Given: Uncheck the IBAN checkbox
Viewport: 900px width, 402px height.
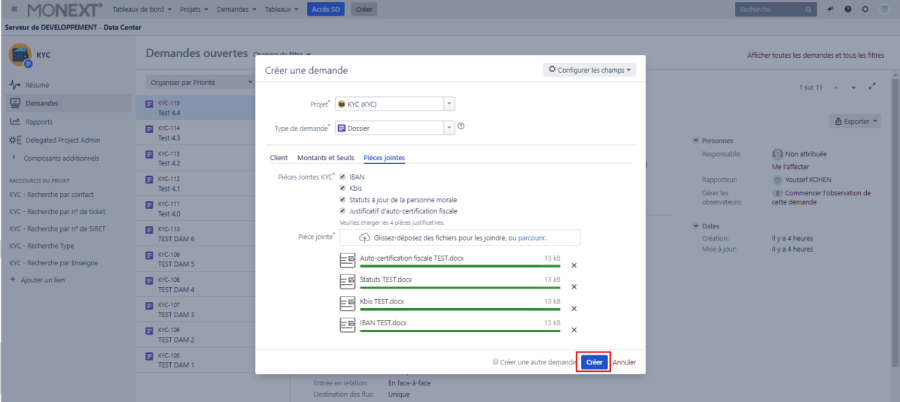Looking at the screenshot, I should pyautogui.click(x=343, y=176).
